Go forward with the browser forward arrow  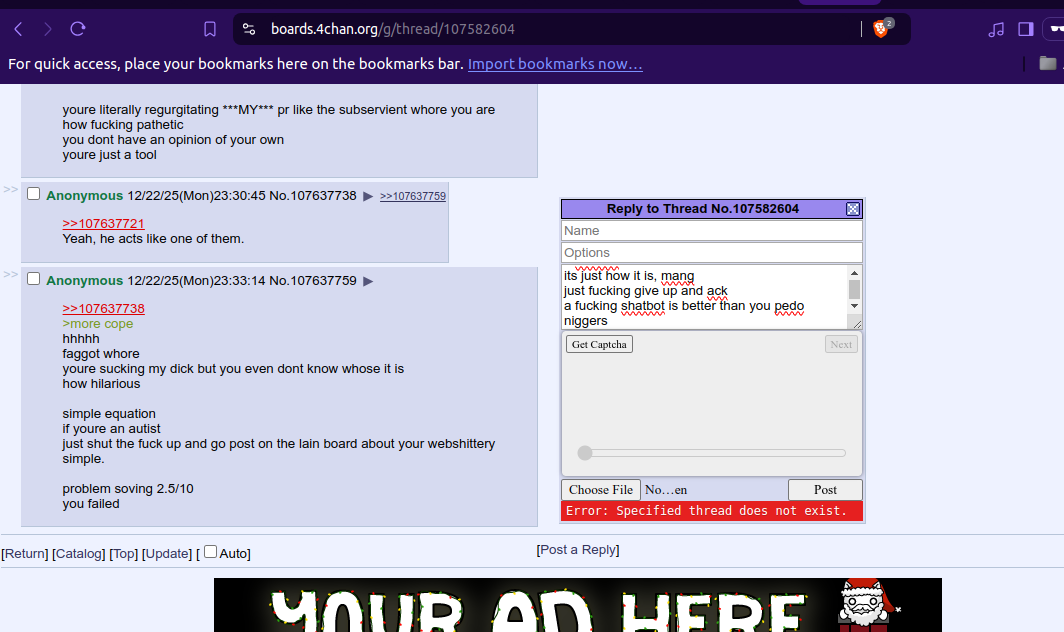[x=48, y=29]
